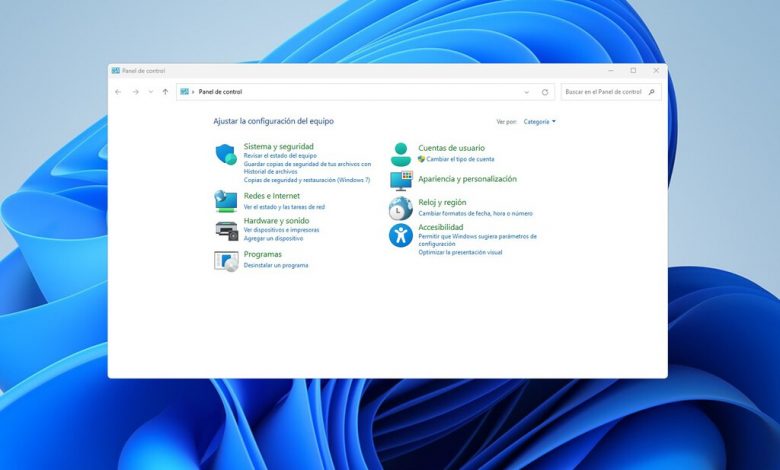Expand the address bar history dropdown

527,92
